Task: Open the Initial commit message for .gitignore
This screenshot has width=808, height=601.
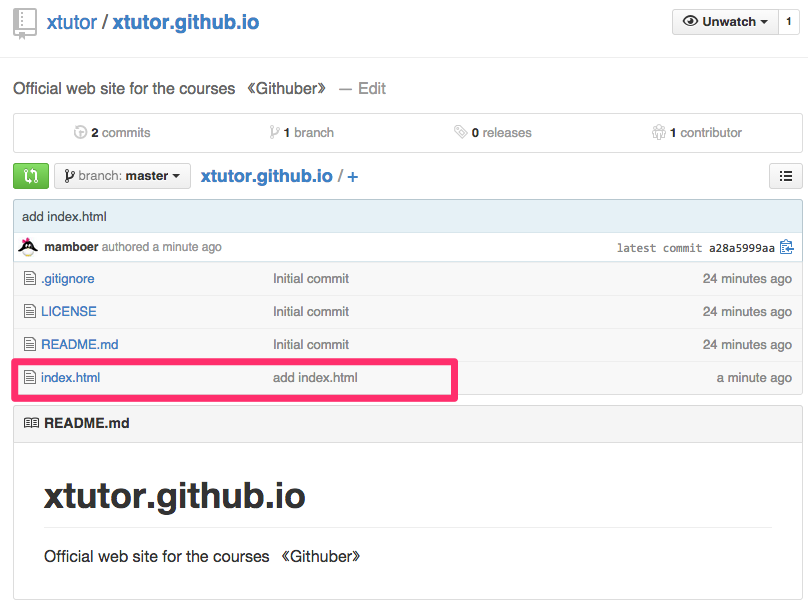Action: [311, 279]
